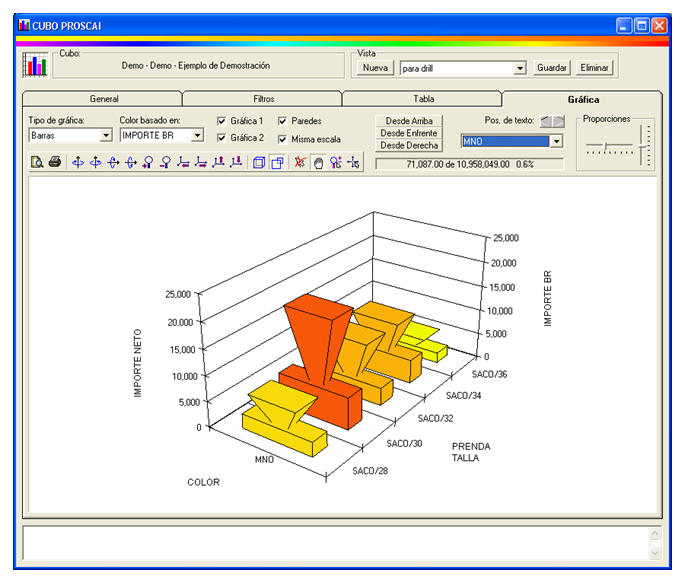Click the 3D cube perspective icon
Screen dimensions: 681x580
(x=259, y=163)
